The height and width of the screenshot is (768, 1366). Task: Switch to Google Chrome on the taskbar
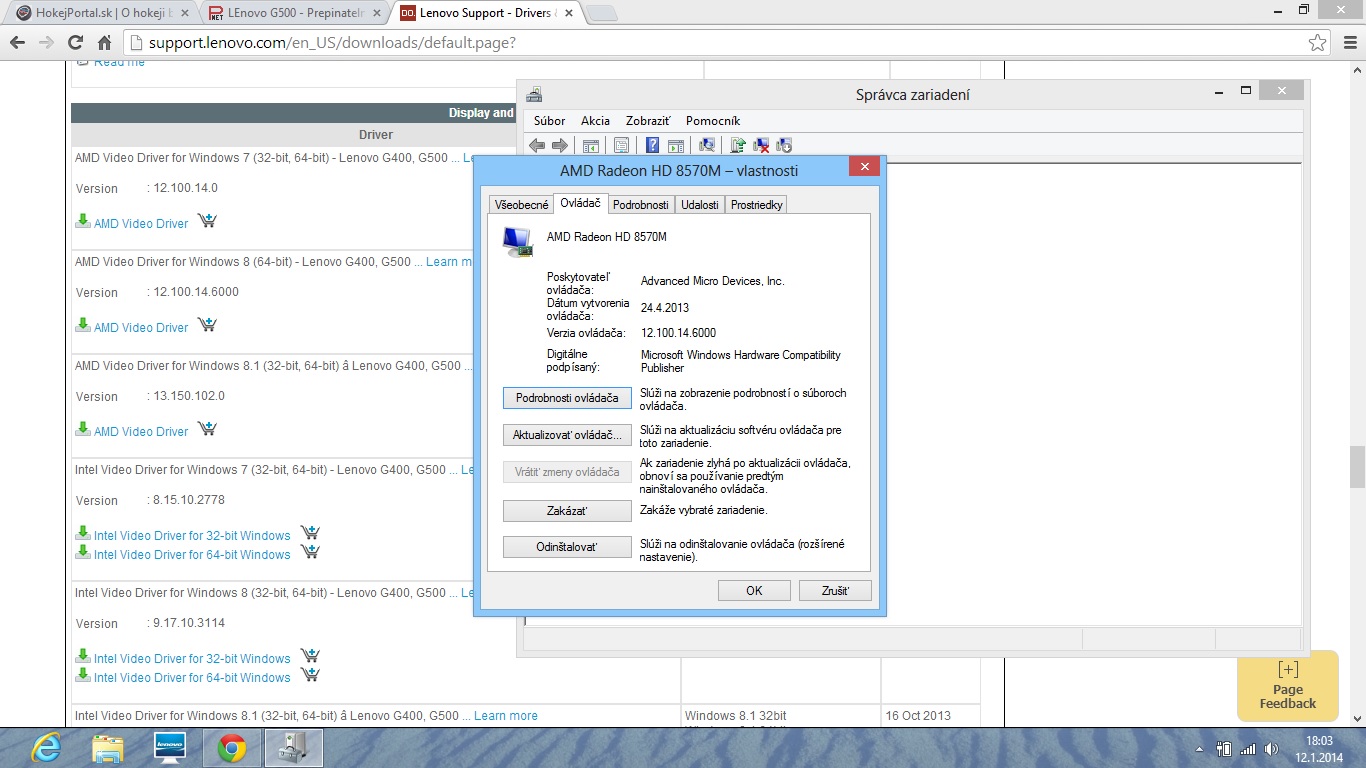(232, 747)
